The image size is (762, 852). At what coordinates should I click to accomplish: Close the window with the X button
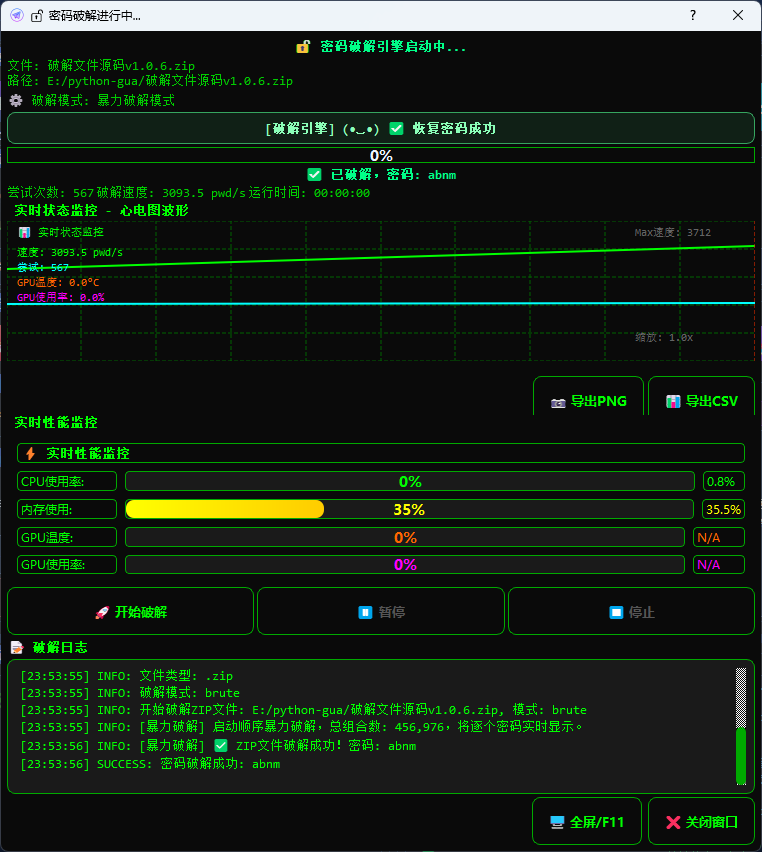coord(738,15)
